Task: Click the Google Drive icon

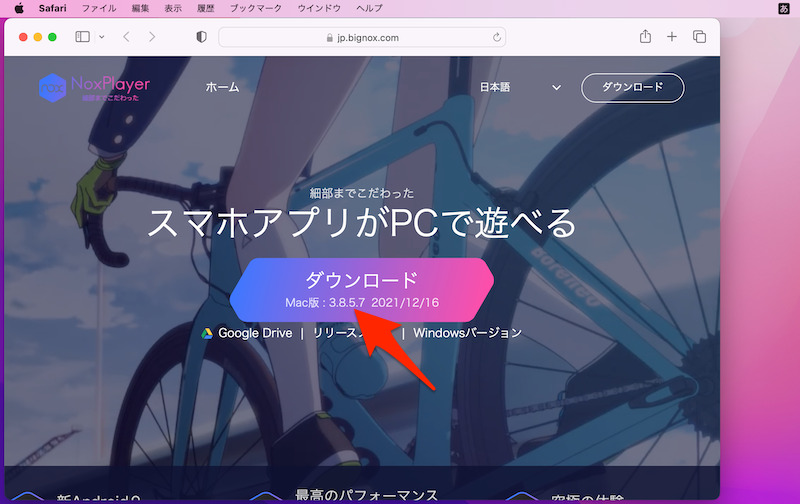Action: [x=207, y=333]
